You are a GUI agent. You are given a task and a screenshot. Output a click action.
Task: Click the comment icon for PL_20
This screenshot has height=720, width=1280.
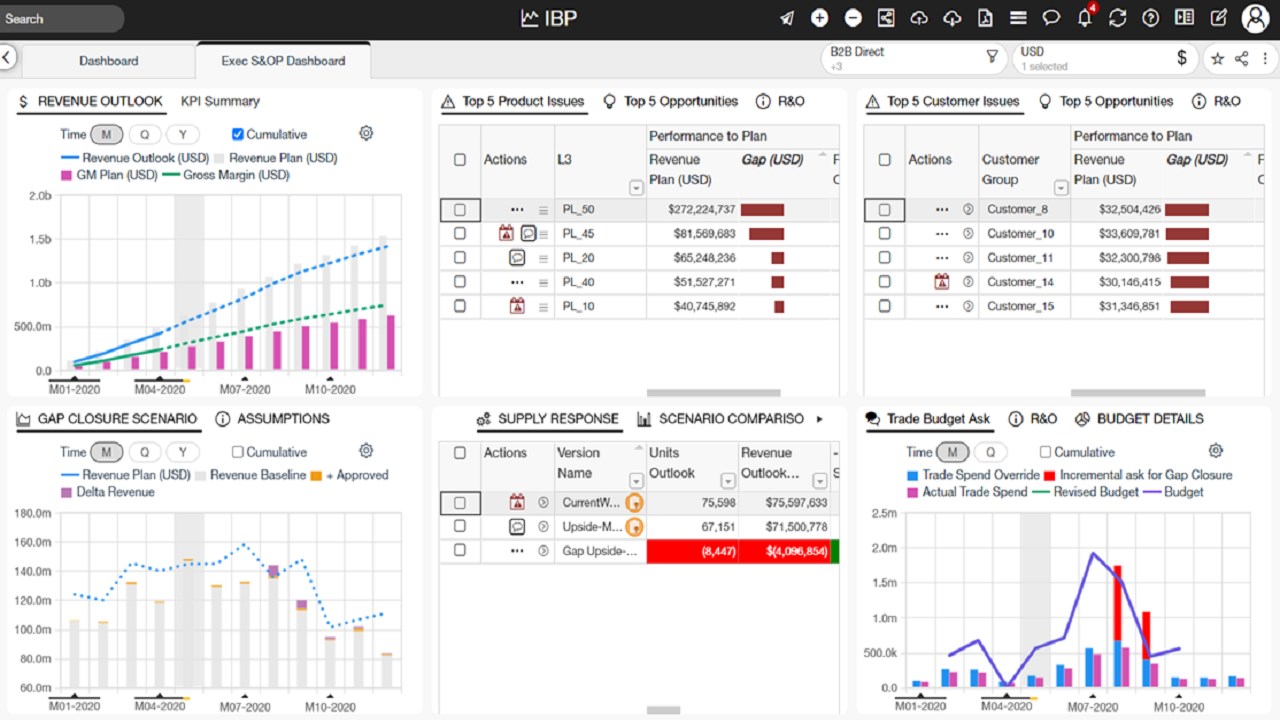click(x=517, y=257)
